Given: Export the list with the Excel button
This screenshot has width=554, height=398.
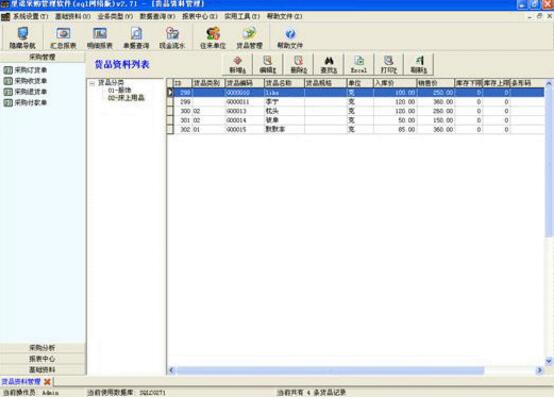Looking at the screenshot, I should tap(359, 64).
